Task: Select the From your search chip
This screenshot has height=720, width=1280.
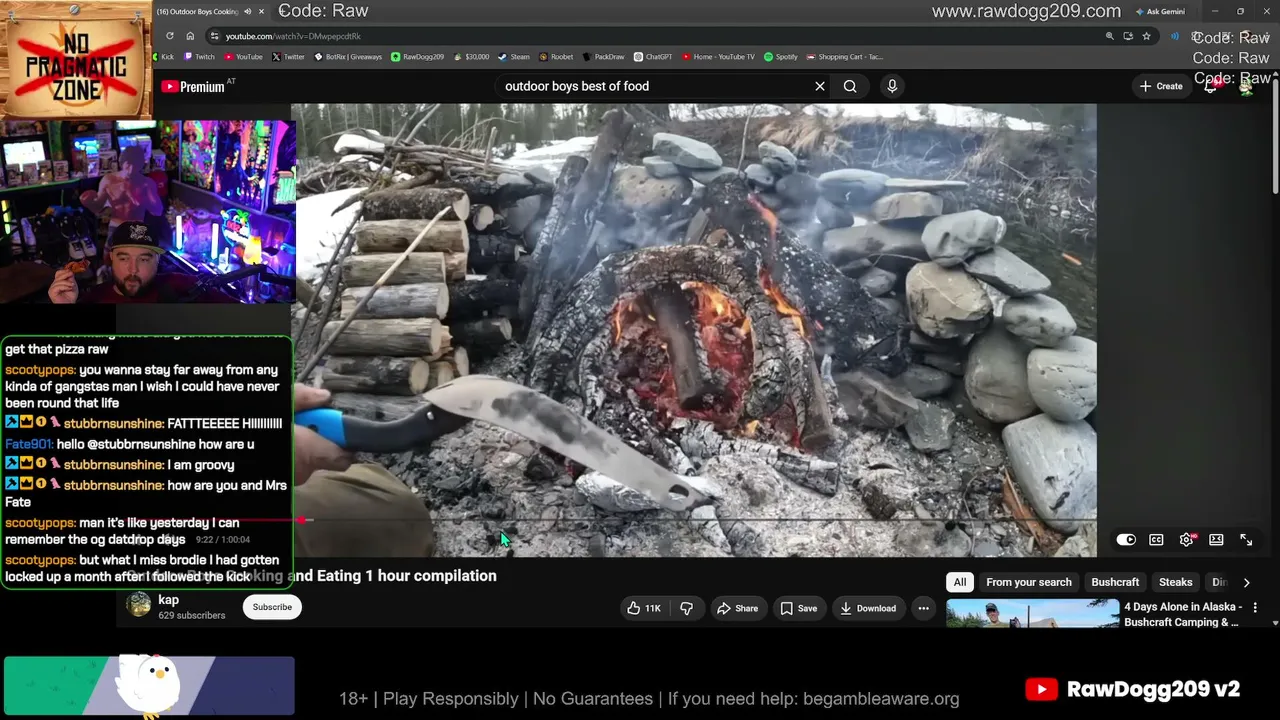Action: tap(1028, 582)
